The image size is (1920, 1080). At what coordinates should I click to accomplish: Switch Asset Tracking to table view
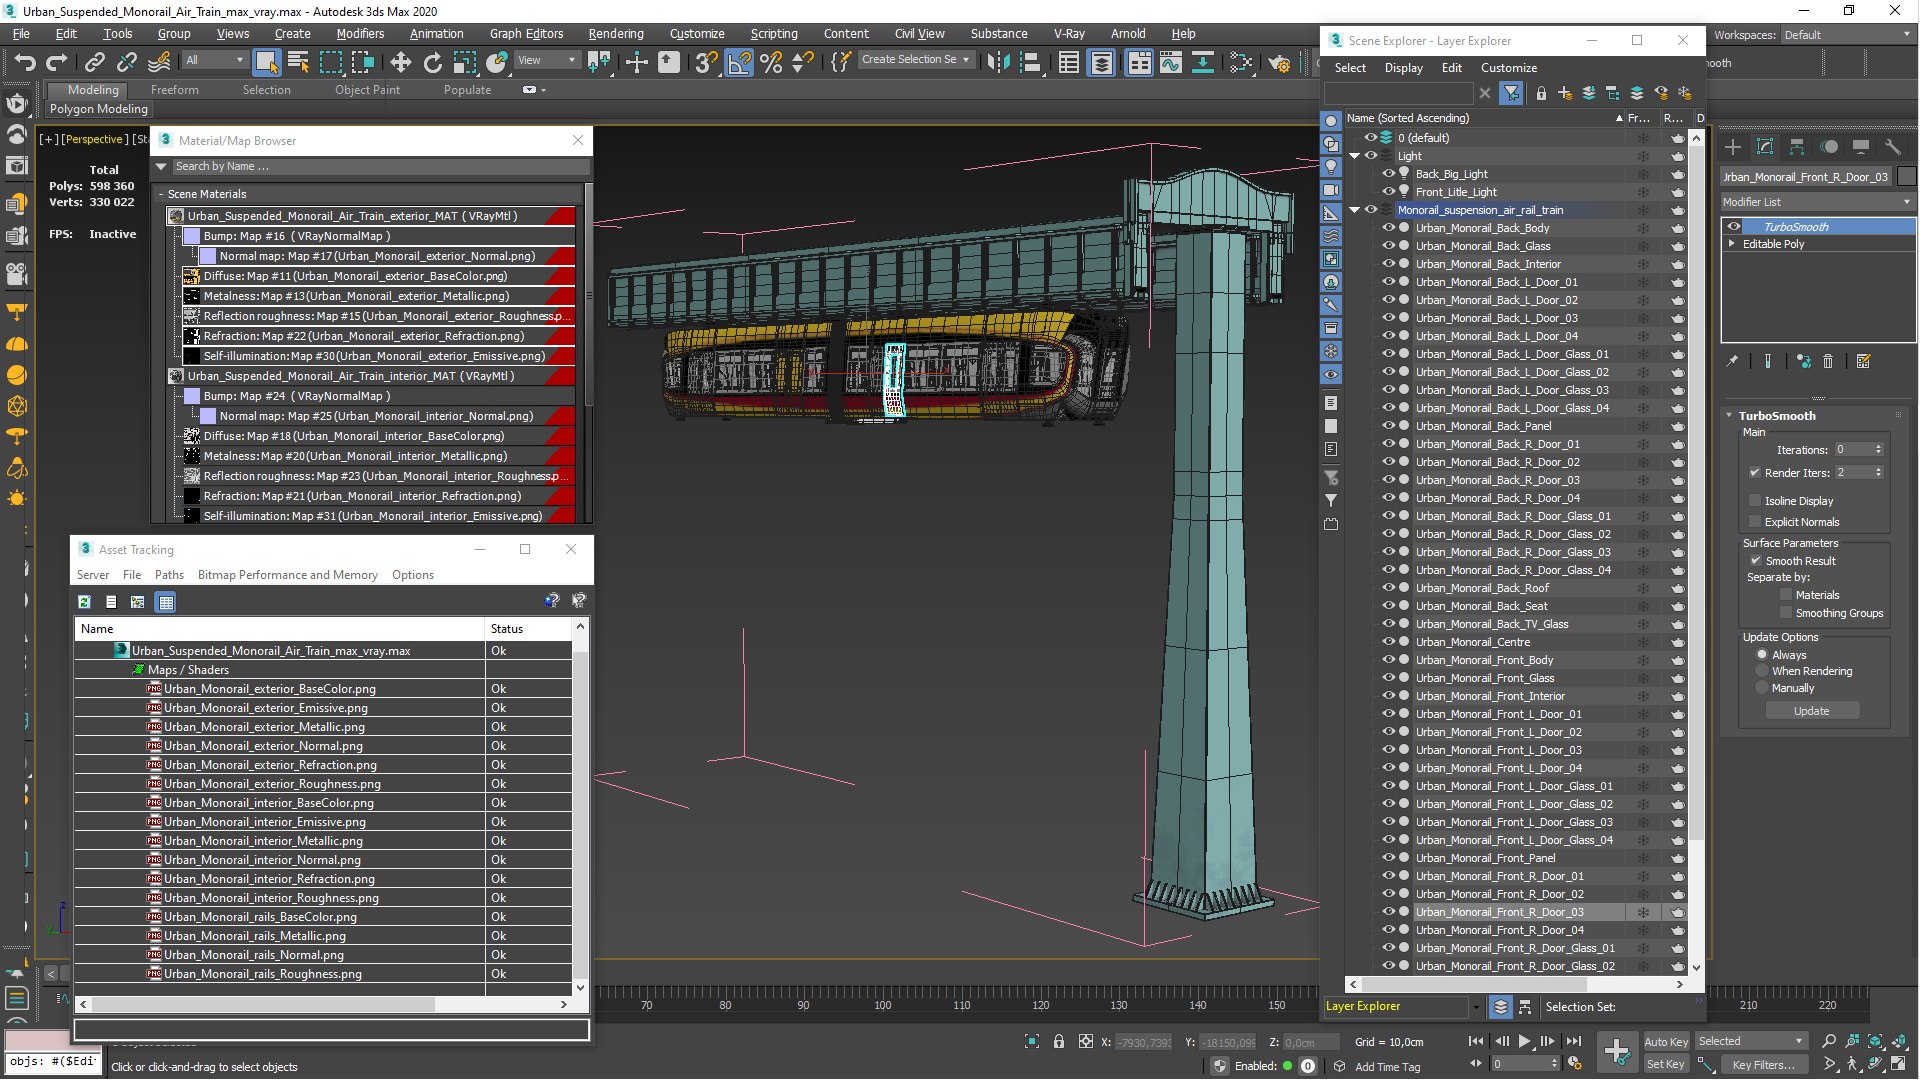tap(166, 602)
